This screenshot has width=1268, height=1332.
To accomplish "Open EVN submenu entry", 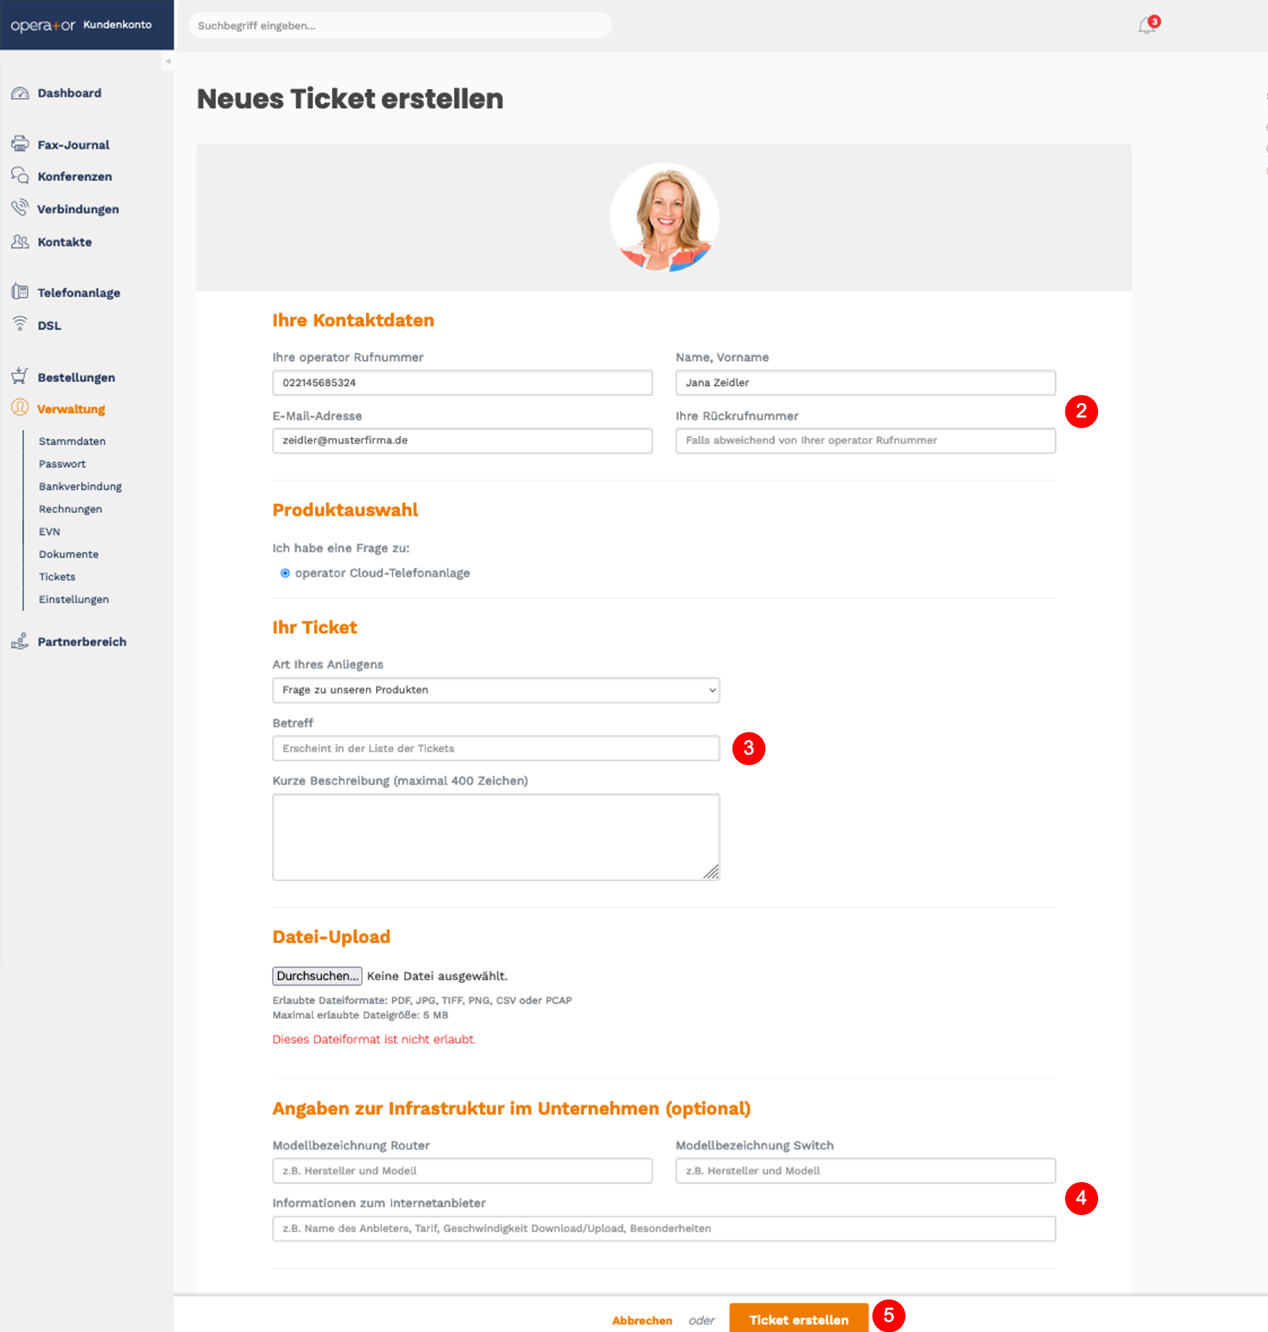I will click(49, 532).
